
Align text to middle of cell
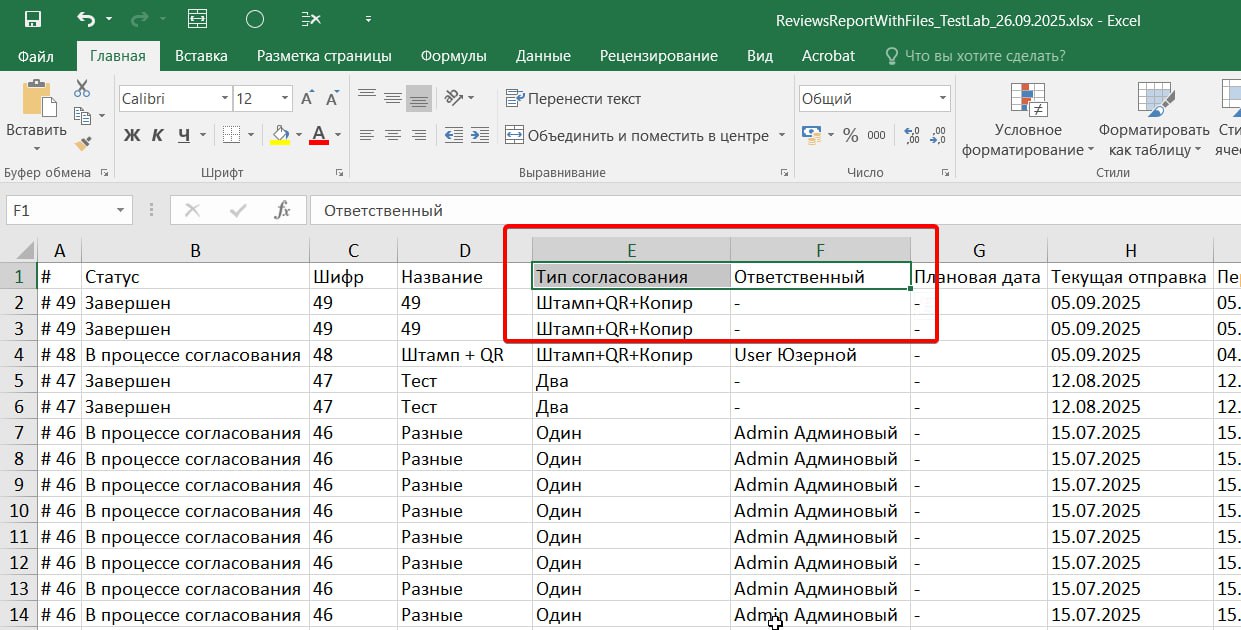coord(393,98)
